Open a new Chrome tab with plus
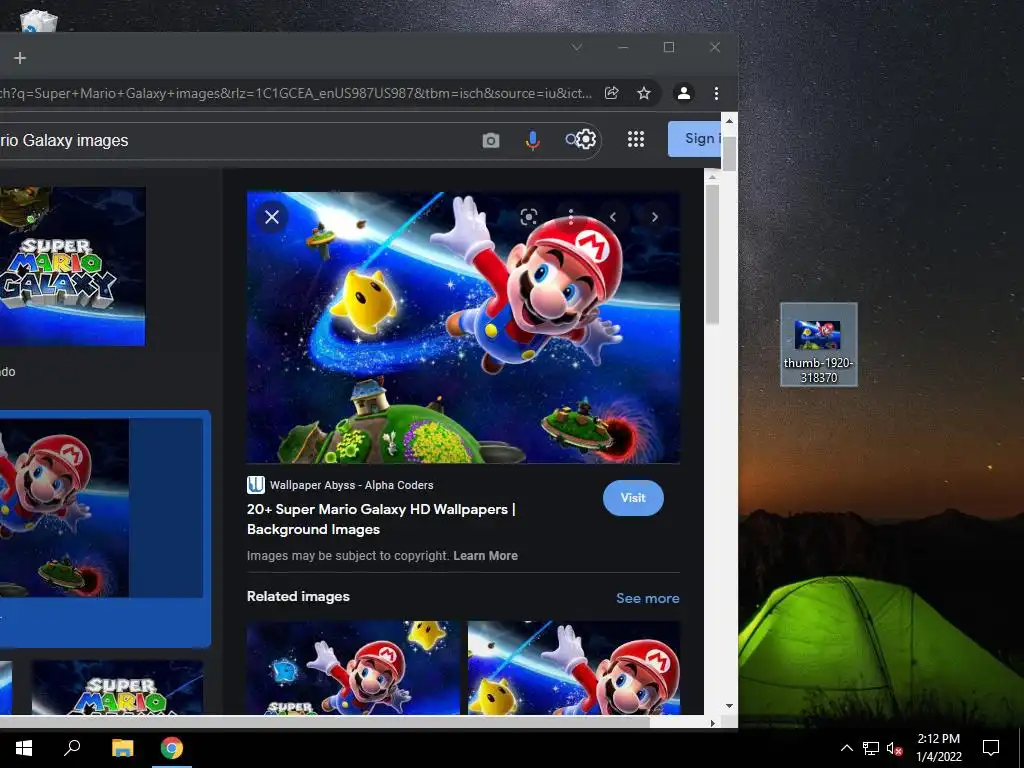1024x768 pixels. [20, 58]
